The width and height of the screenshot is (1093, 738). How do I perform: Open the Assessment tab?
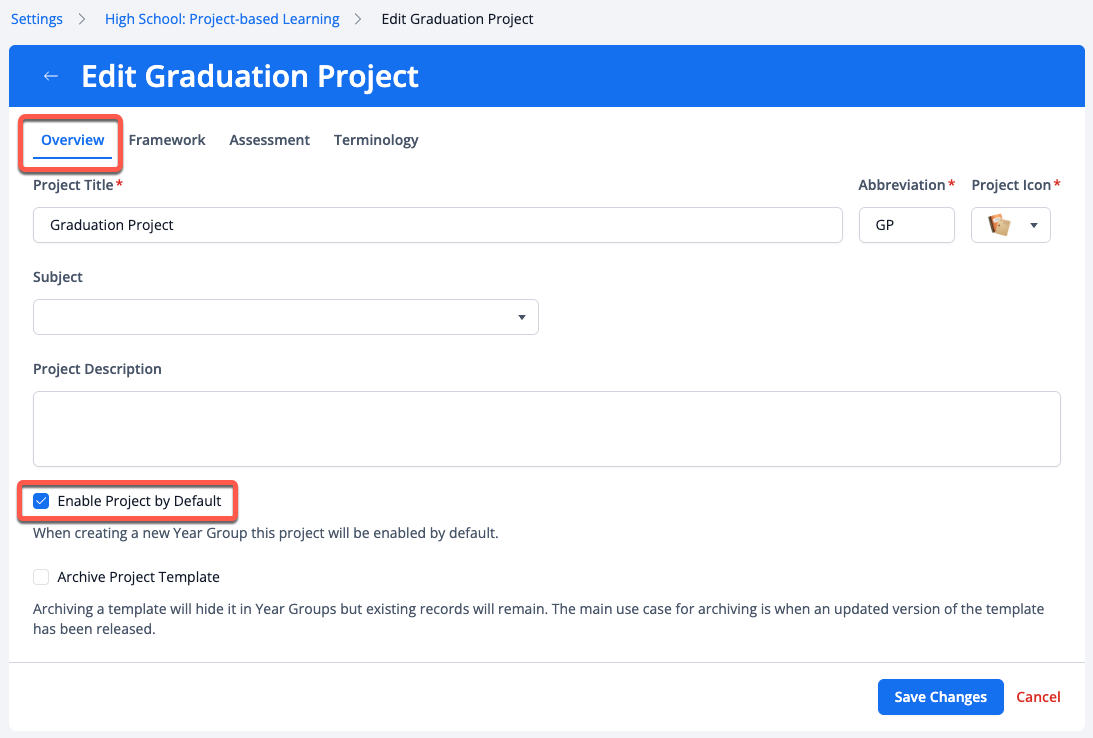point(269,140)
